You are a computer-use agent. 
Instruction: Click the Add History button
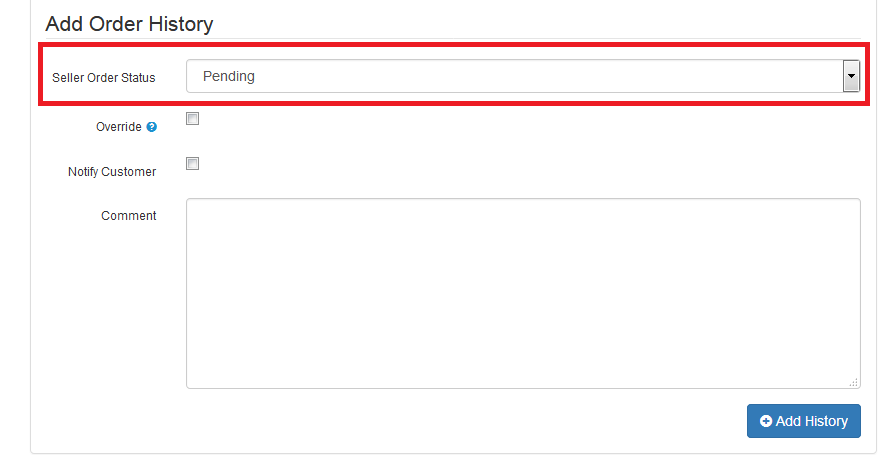(804, 421)
